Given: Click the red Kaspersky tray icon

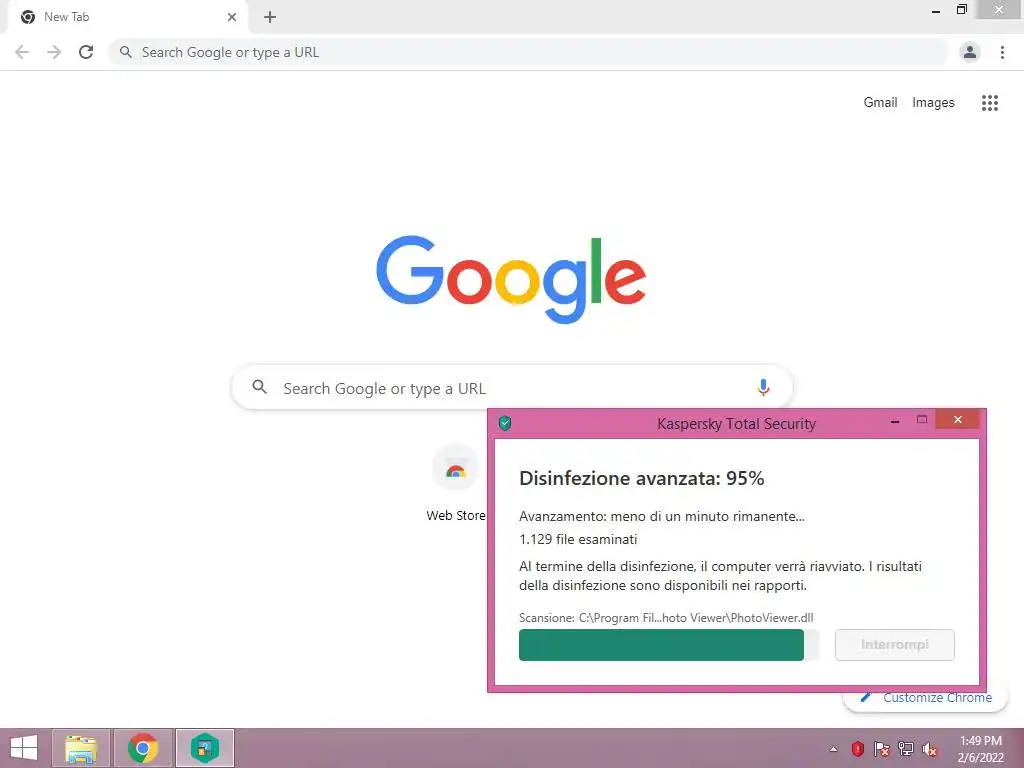Looking at the screenshot, I should (858, 749).
